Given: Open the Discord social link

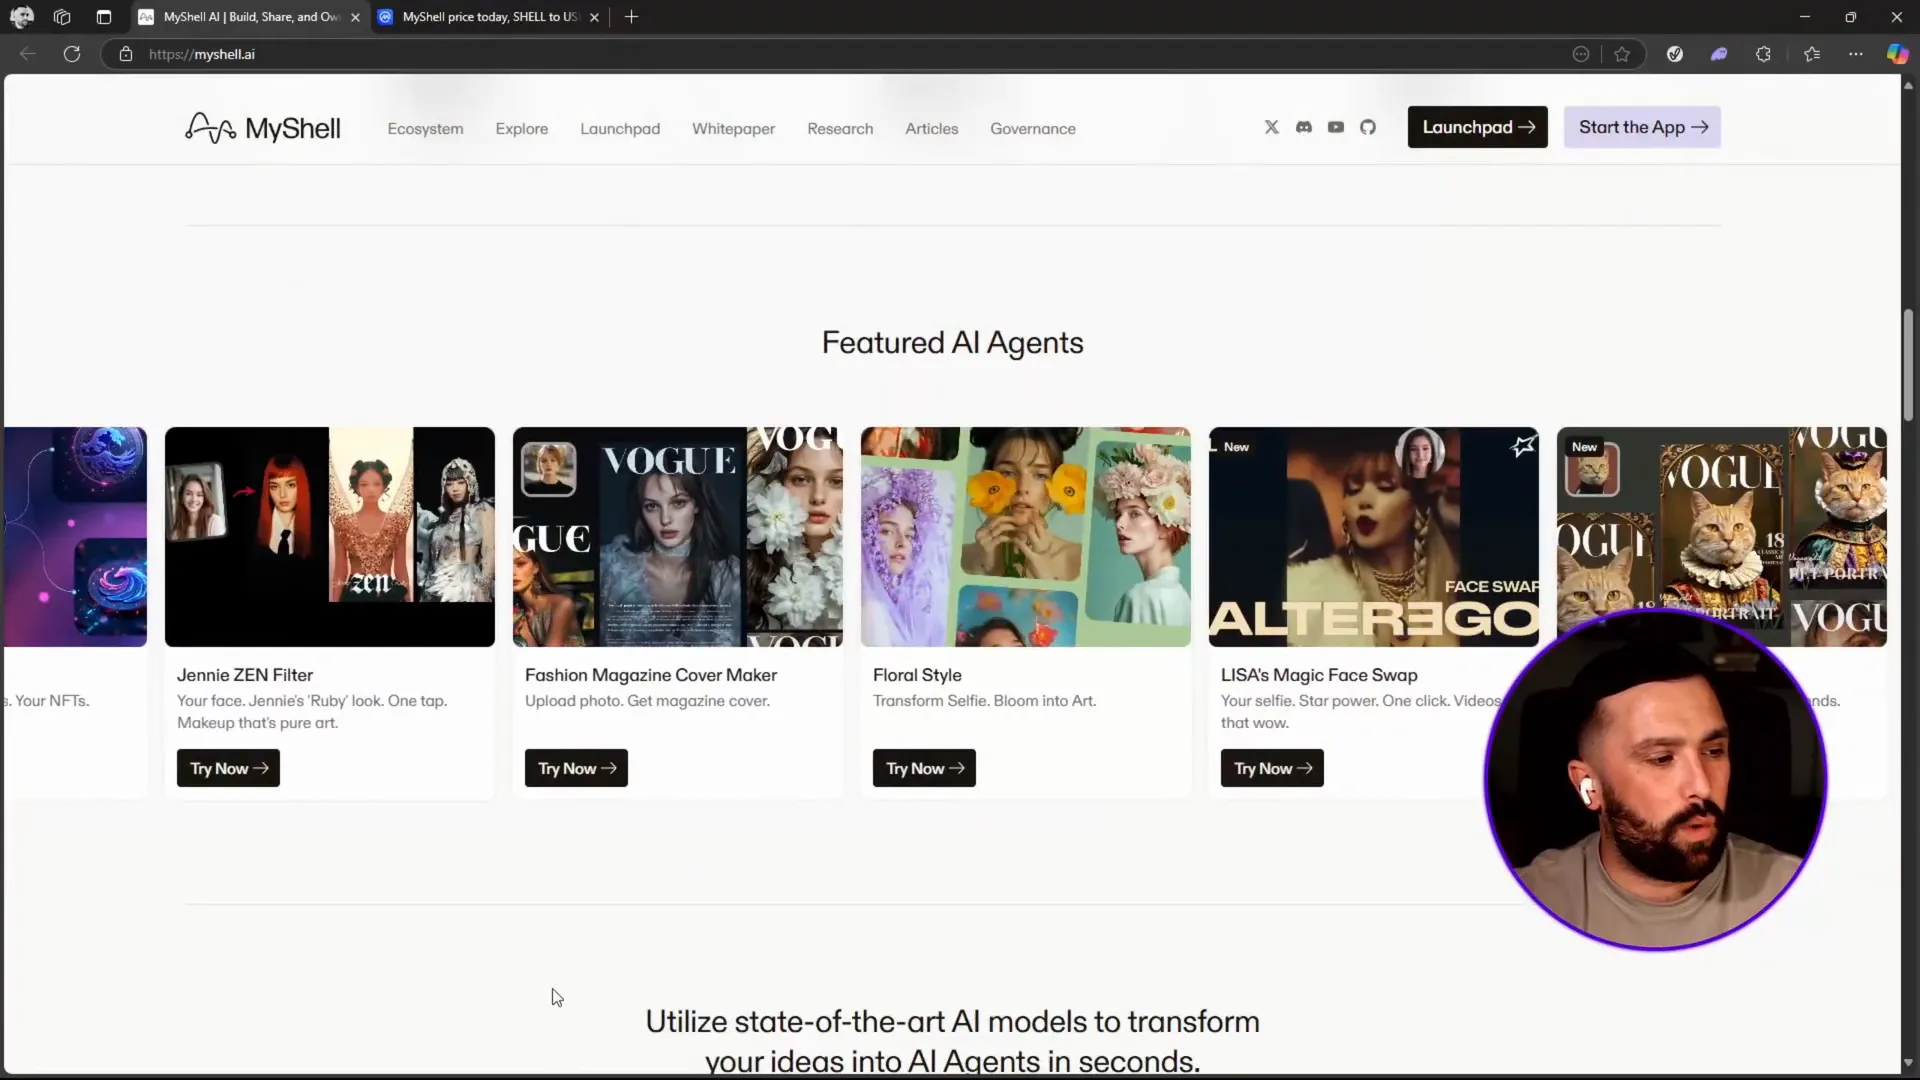Looking at the screenshot, I should [1303, 127].
